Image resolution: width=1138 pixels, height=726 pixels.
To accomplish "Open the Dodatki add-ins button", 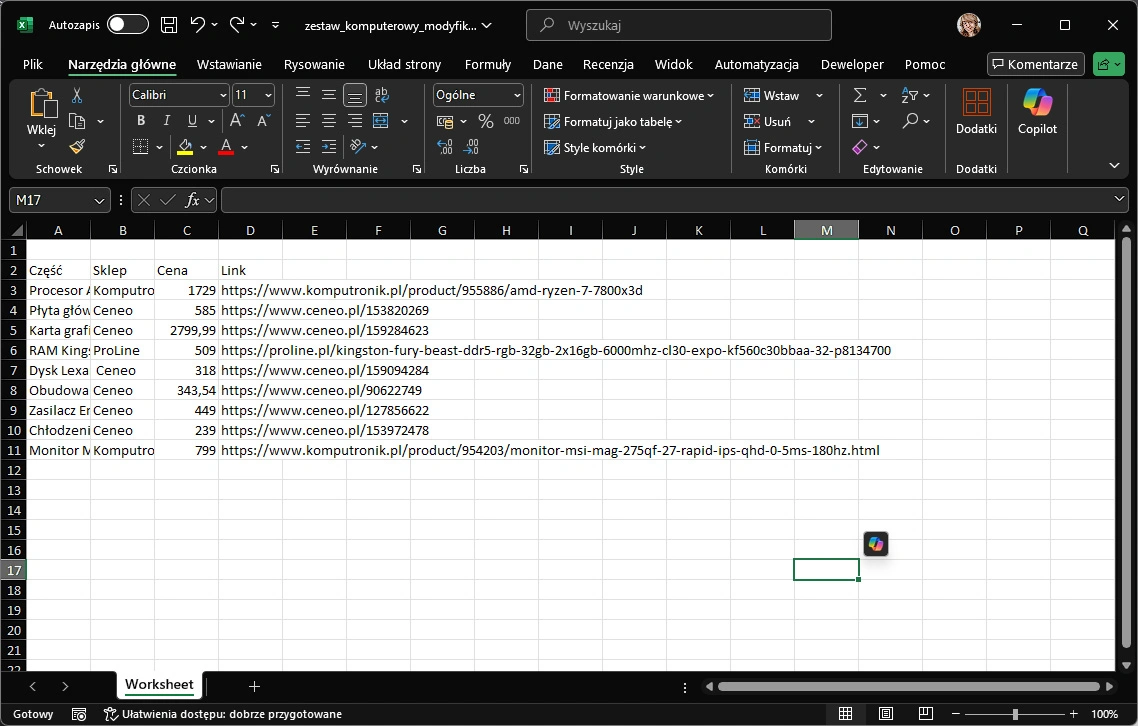I will [976, 111].
